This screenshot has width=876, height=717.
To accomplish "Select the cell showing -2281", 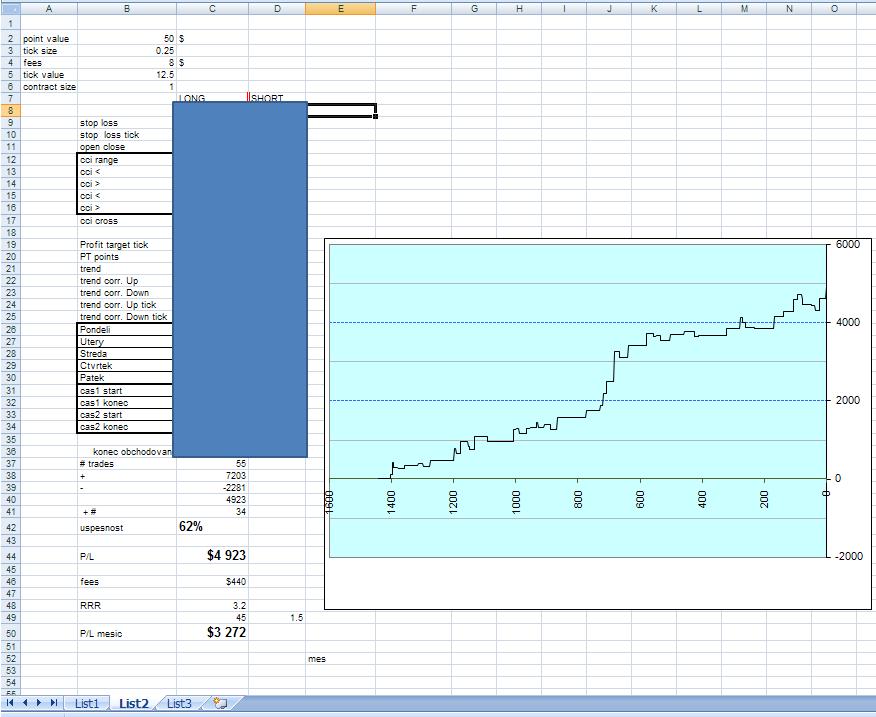I will 212,488.
